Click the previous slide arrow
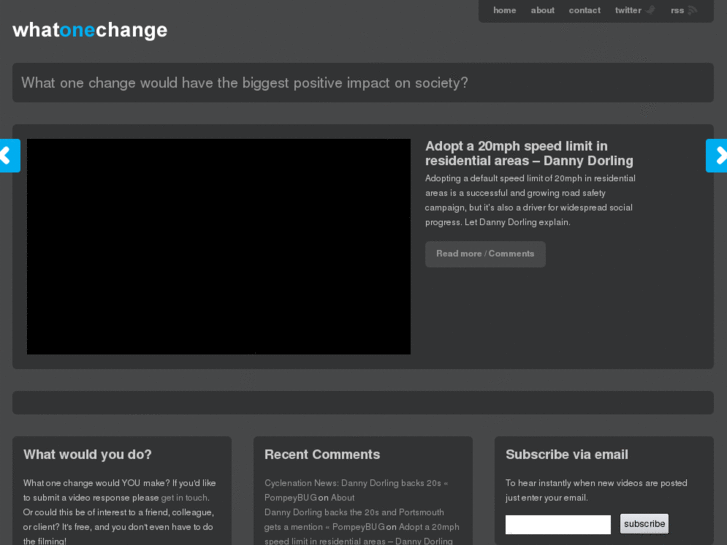The height and width of the screenshot is (545, 727). pos(9,155)
